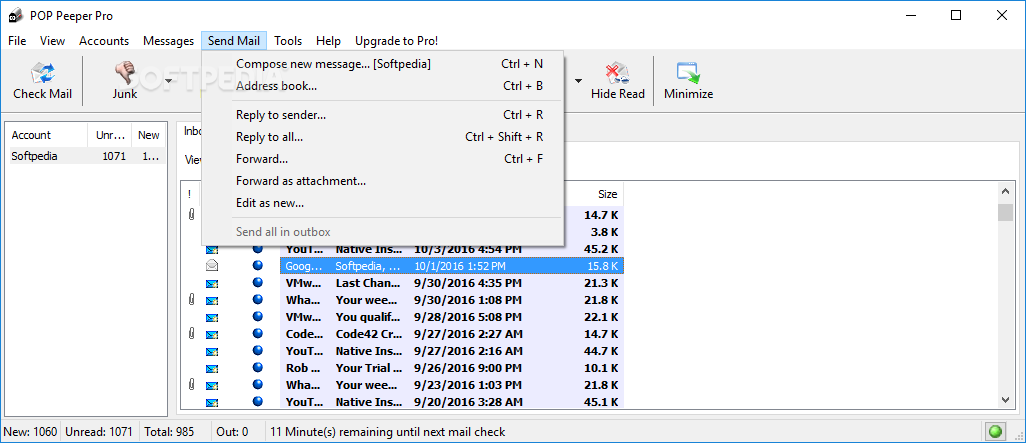
Task: Click the message list scrollbar thumb
Action: pyautogui.click(x=1006, y=213)
